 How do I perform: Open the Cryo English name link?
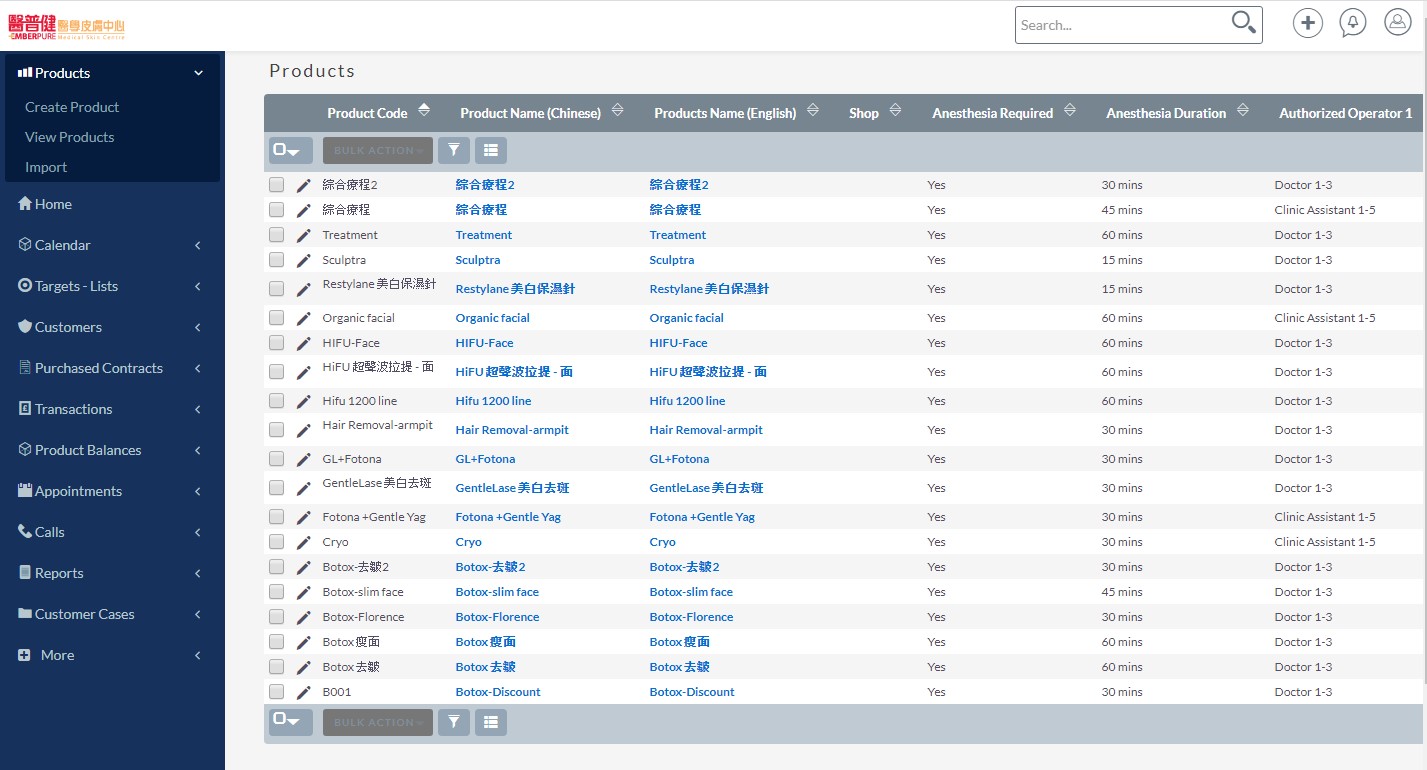663,542
